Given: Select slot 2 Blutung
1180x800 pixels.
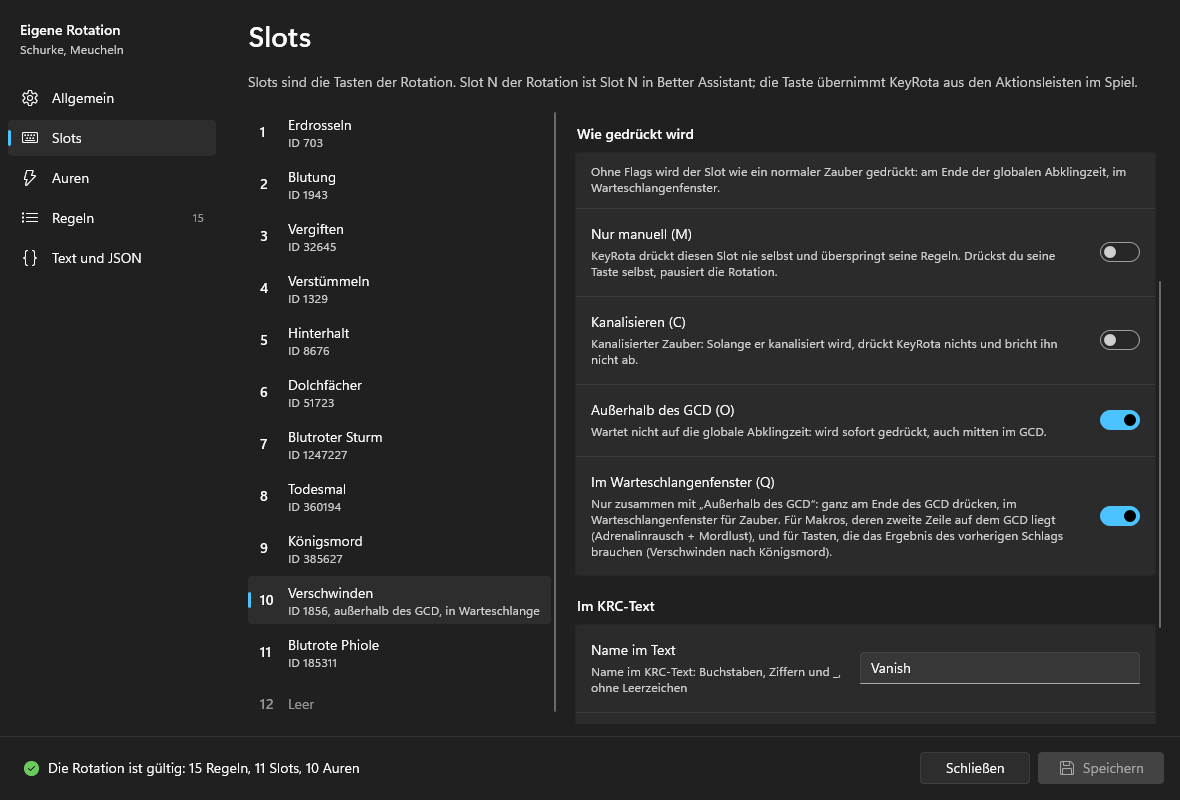Looking at the screenshot, I should pyautogui.click(x=399, y=185).
